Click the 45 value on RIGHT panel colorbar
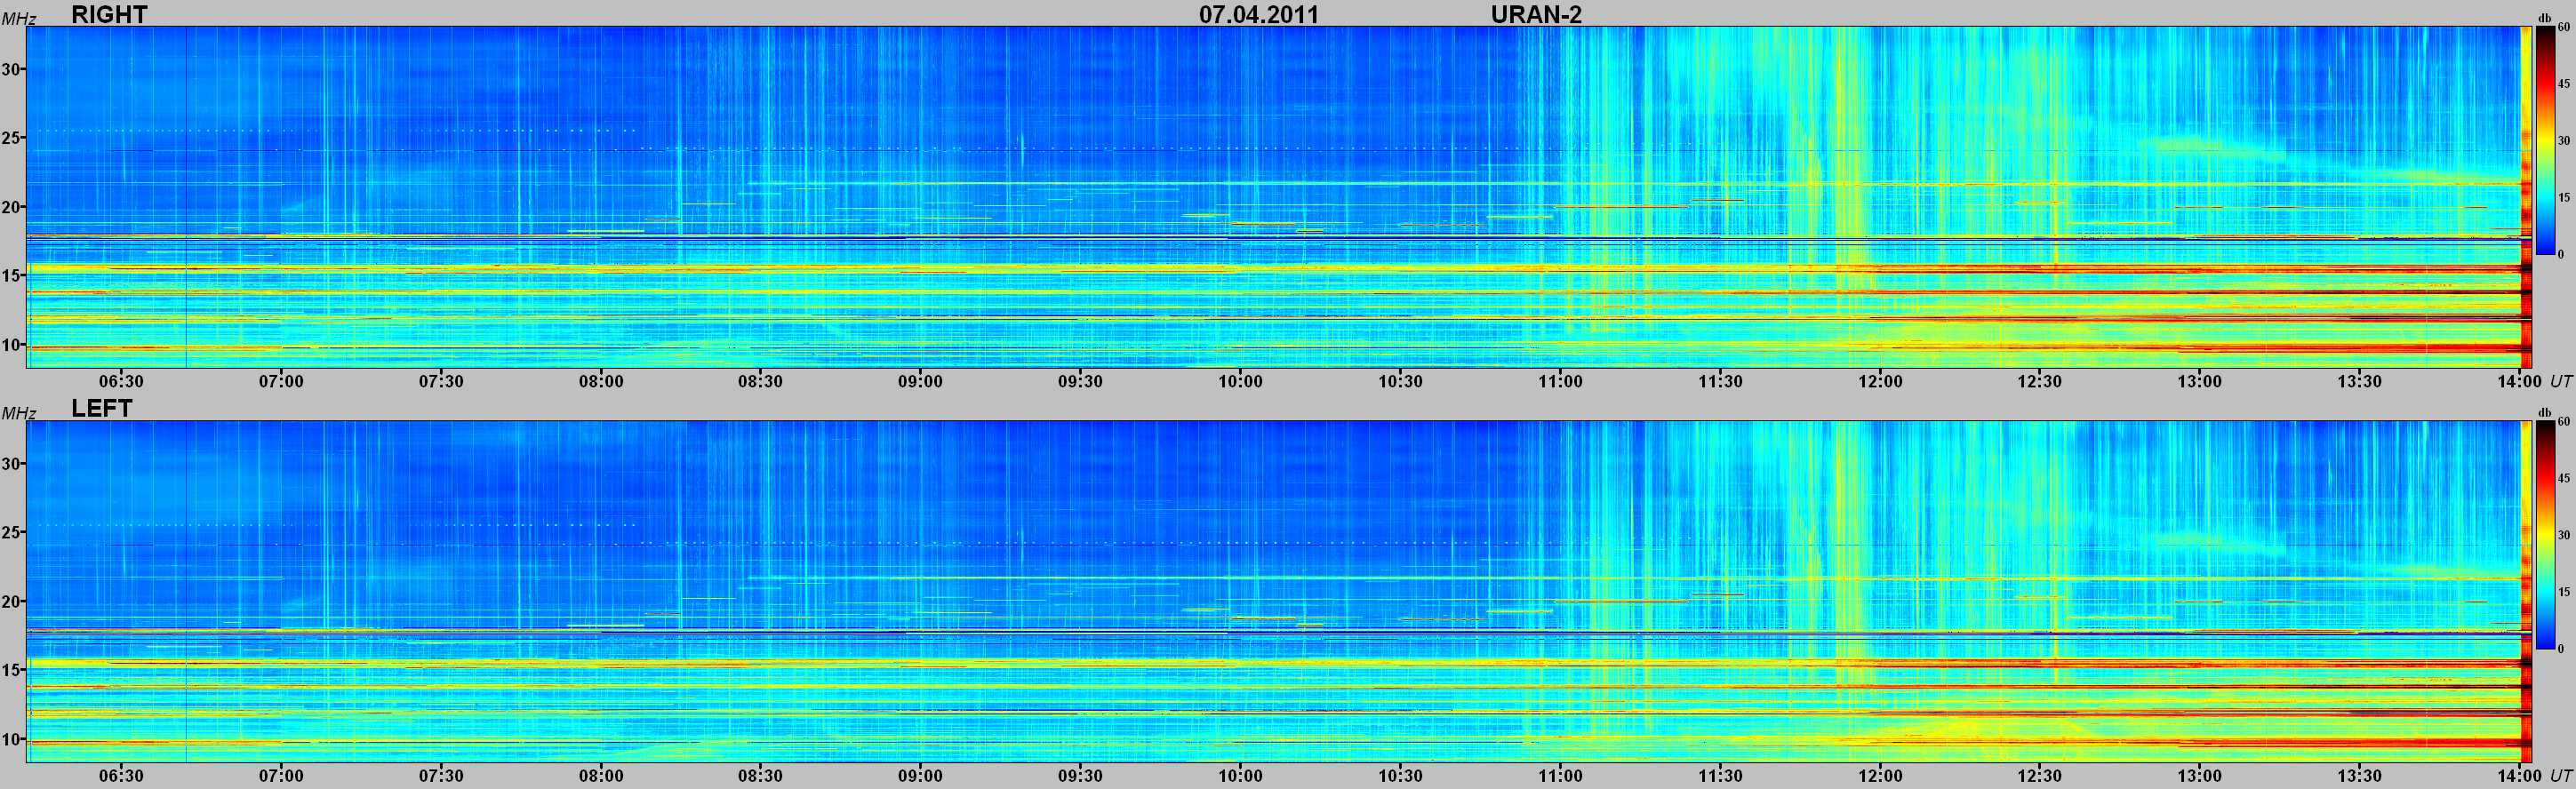2576x789 pixels. 2564,84
